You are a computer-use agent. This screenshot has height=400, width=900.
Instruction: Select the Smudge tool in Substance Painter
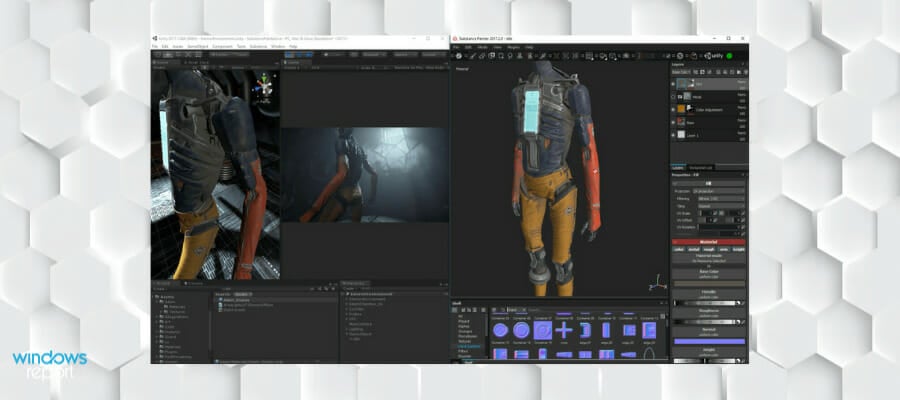[510, 56]
